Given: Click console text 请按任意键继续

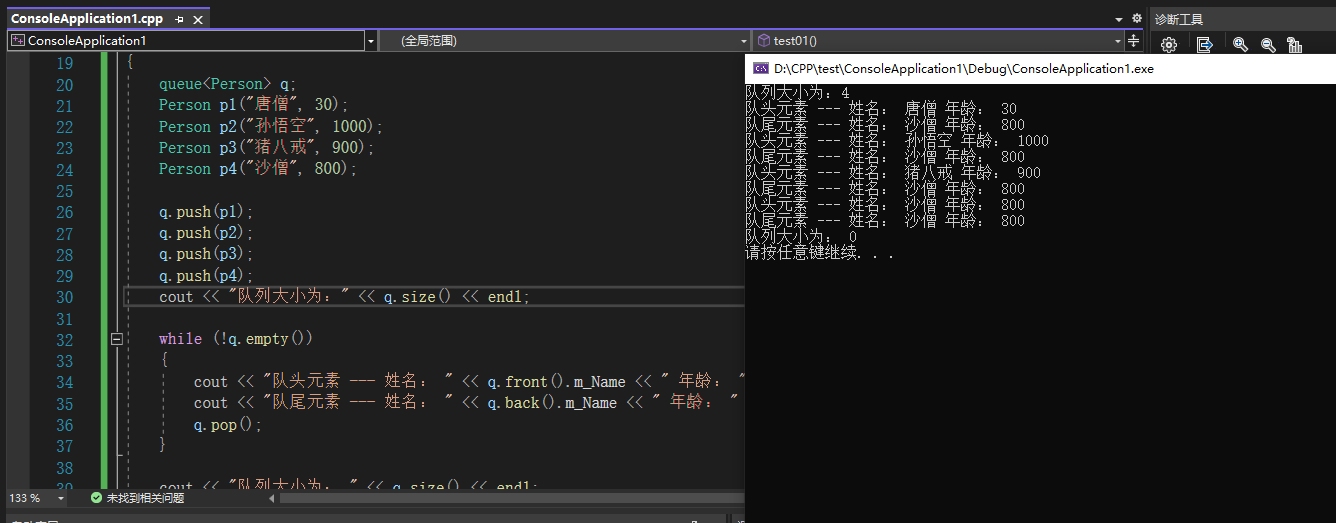Looking at the screenshot, I should [819, 253].
